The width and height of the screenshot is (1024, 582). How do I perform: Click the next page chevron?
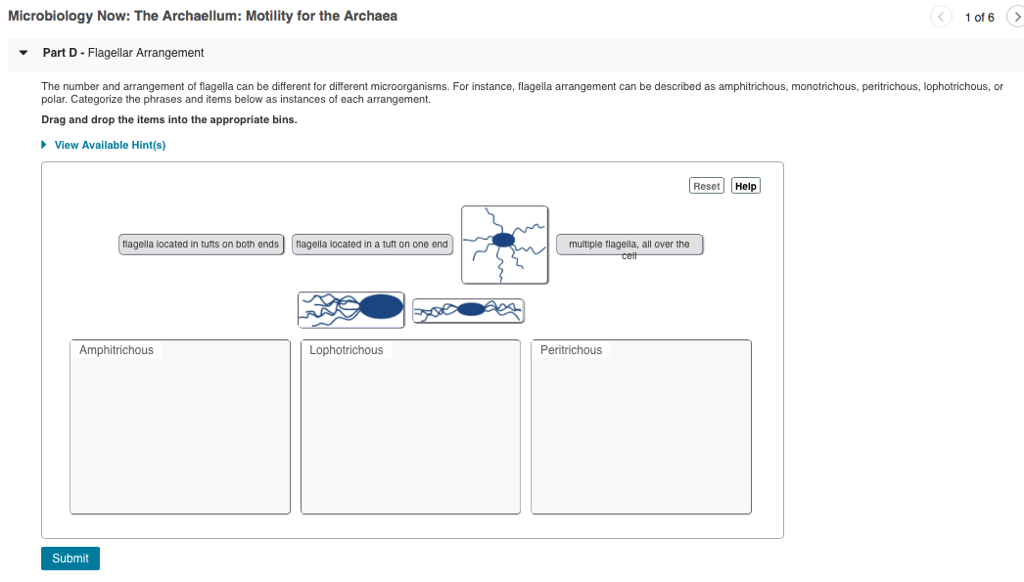pos(1018,16)
